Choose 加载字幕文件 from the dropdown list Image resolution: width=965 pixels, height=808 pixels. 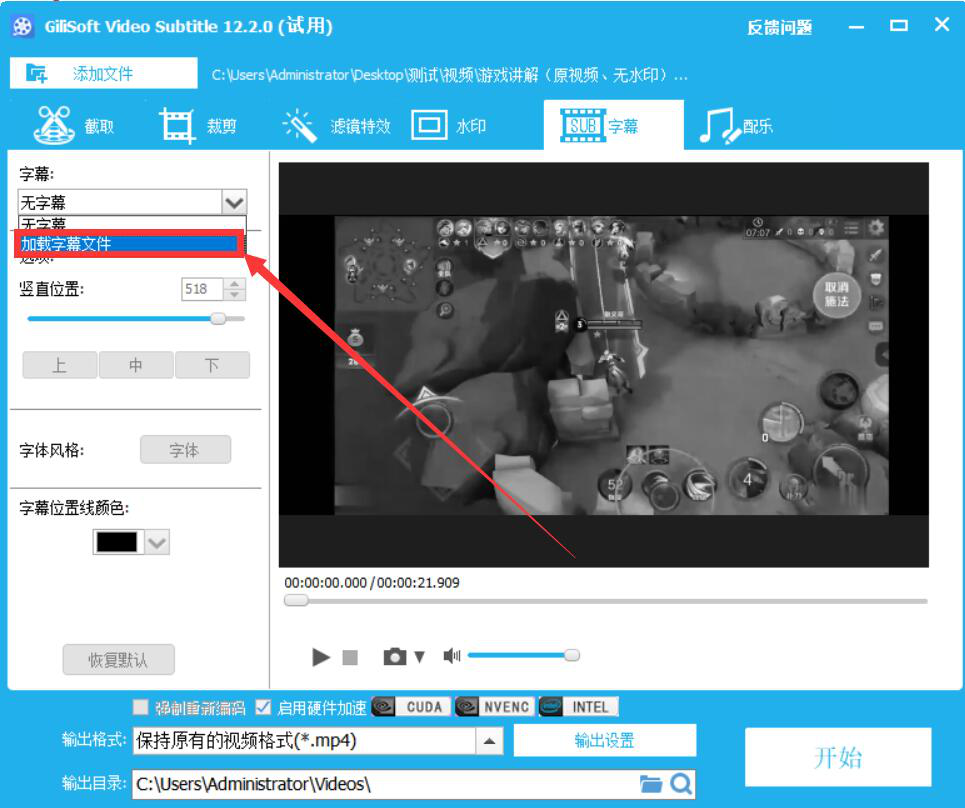(x=128, y=244)
